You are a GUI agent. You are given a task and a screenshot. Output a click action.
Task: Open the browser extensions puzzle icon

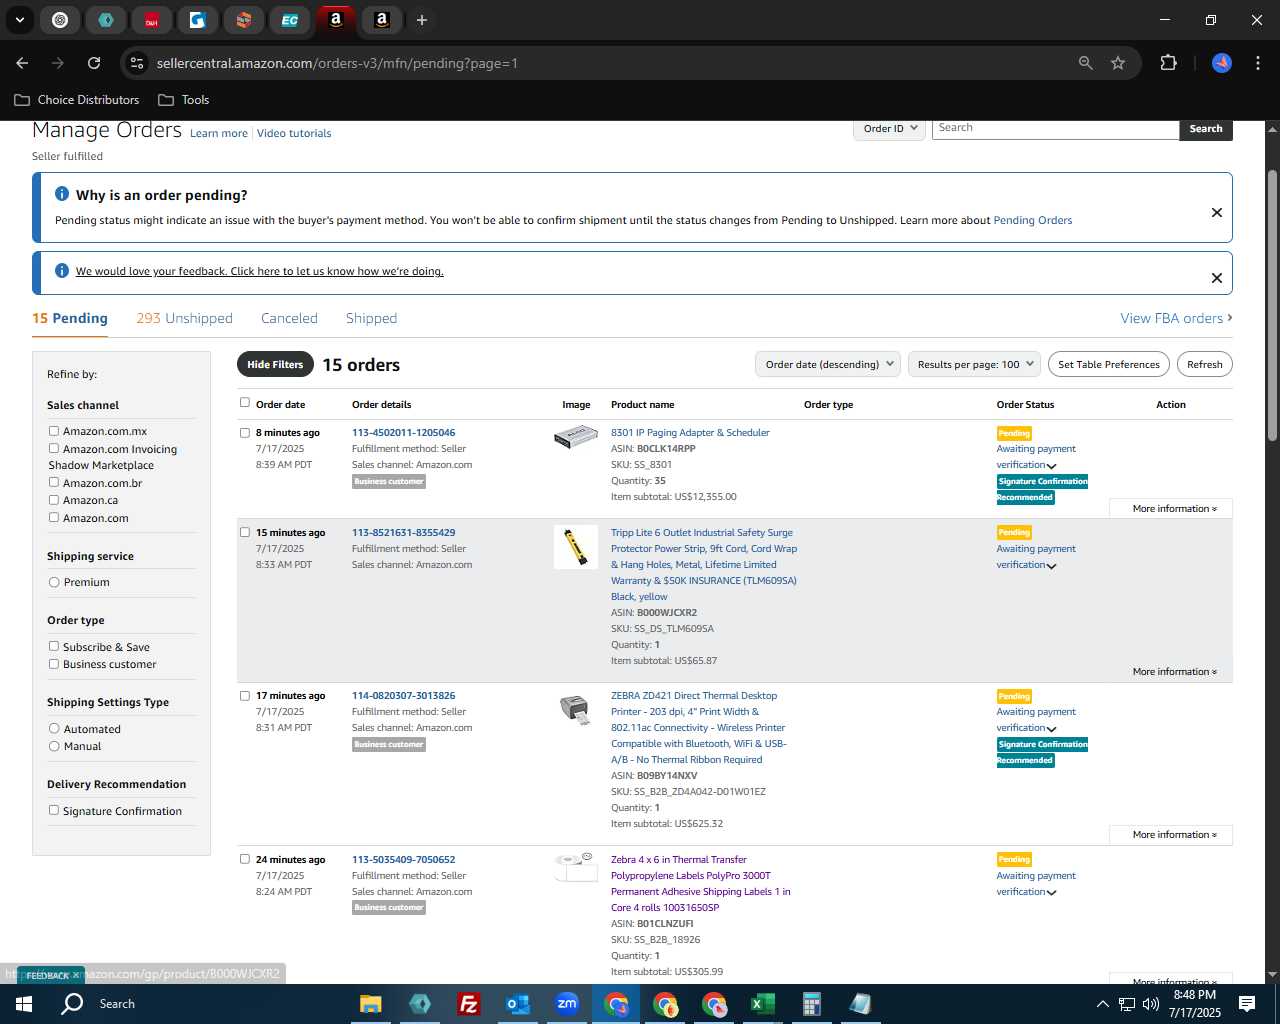(1168, 63)
